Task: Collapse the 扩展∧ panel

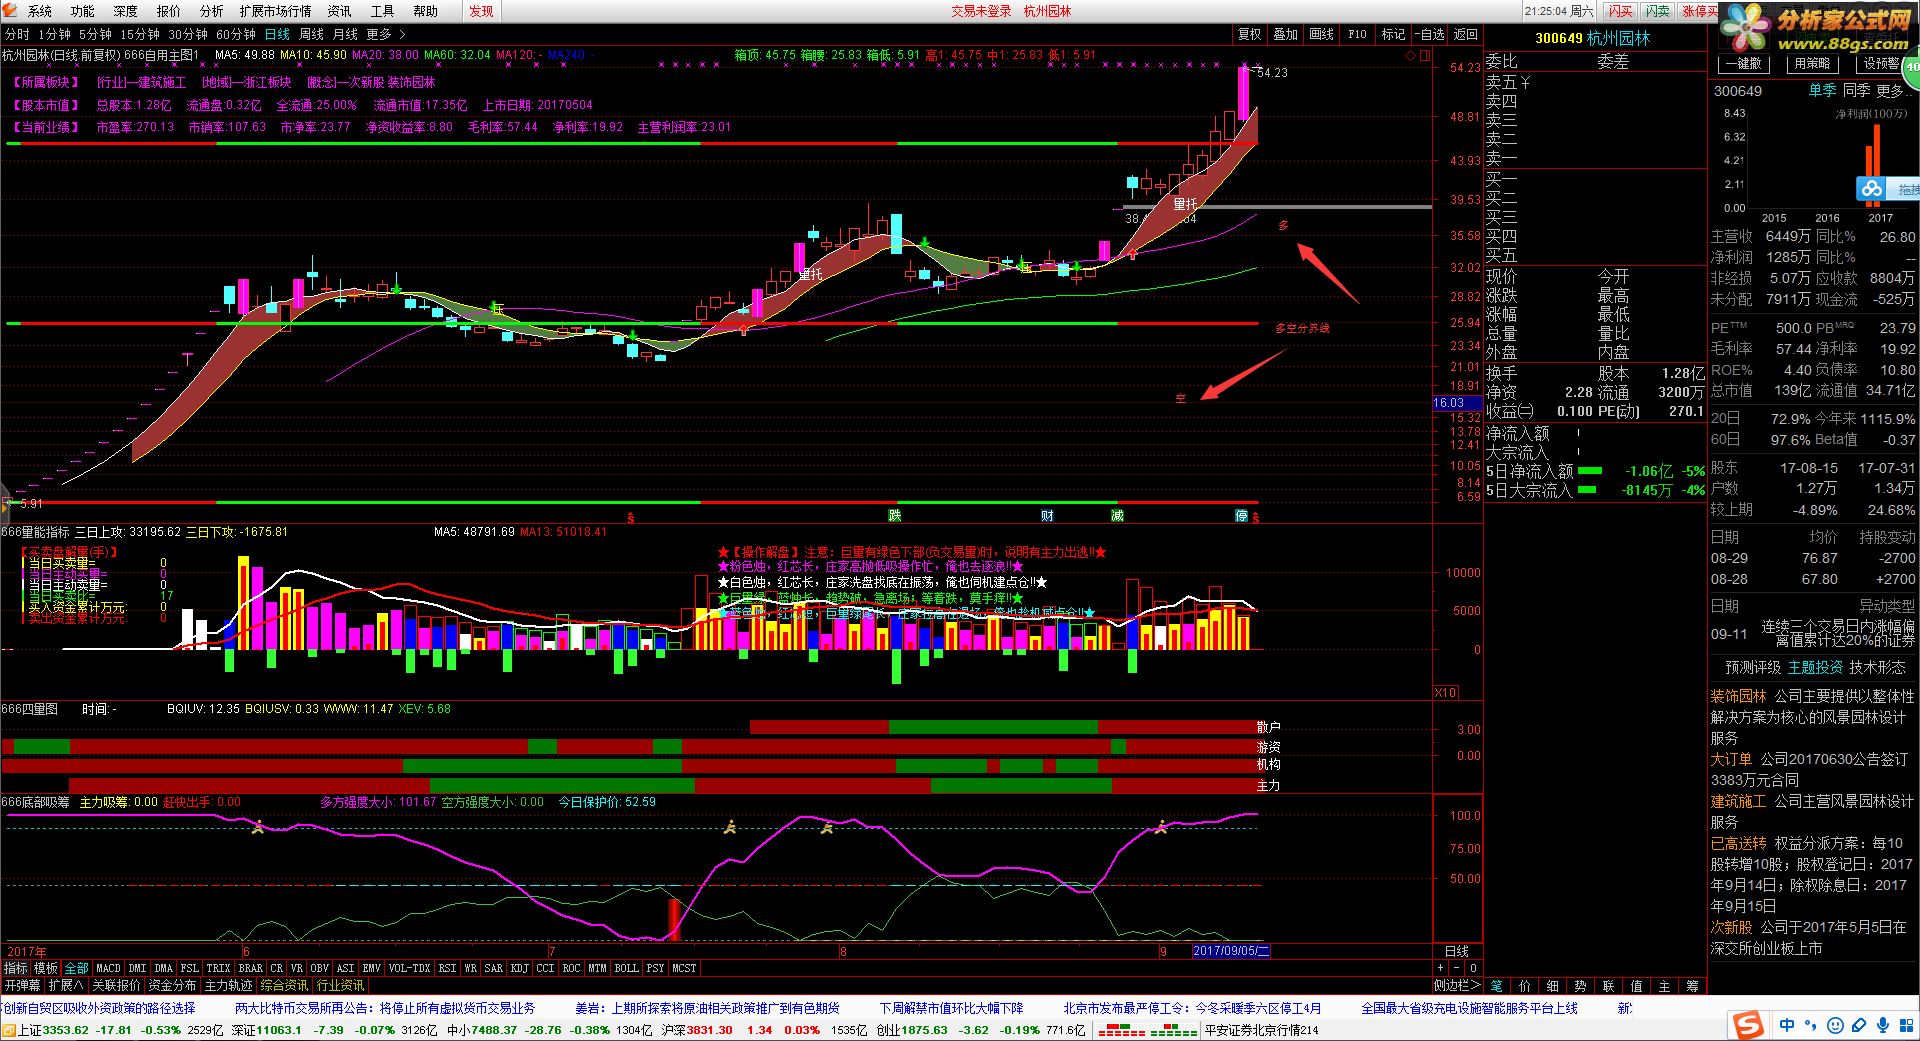Action: point(66,985)
